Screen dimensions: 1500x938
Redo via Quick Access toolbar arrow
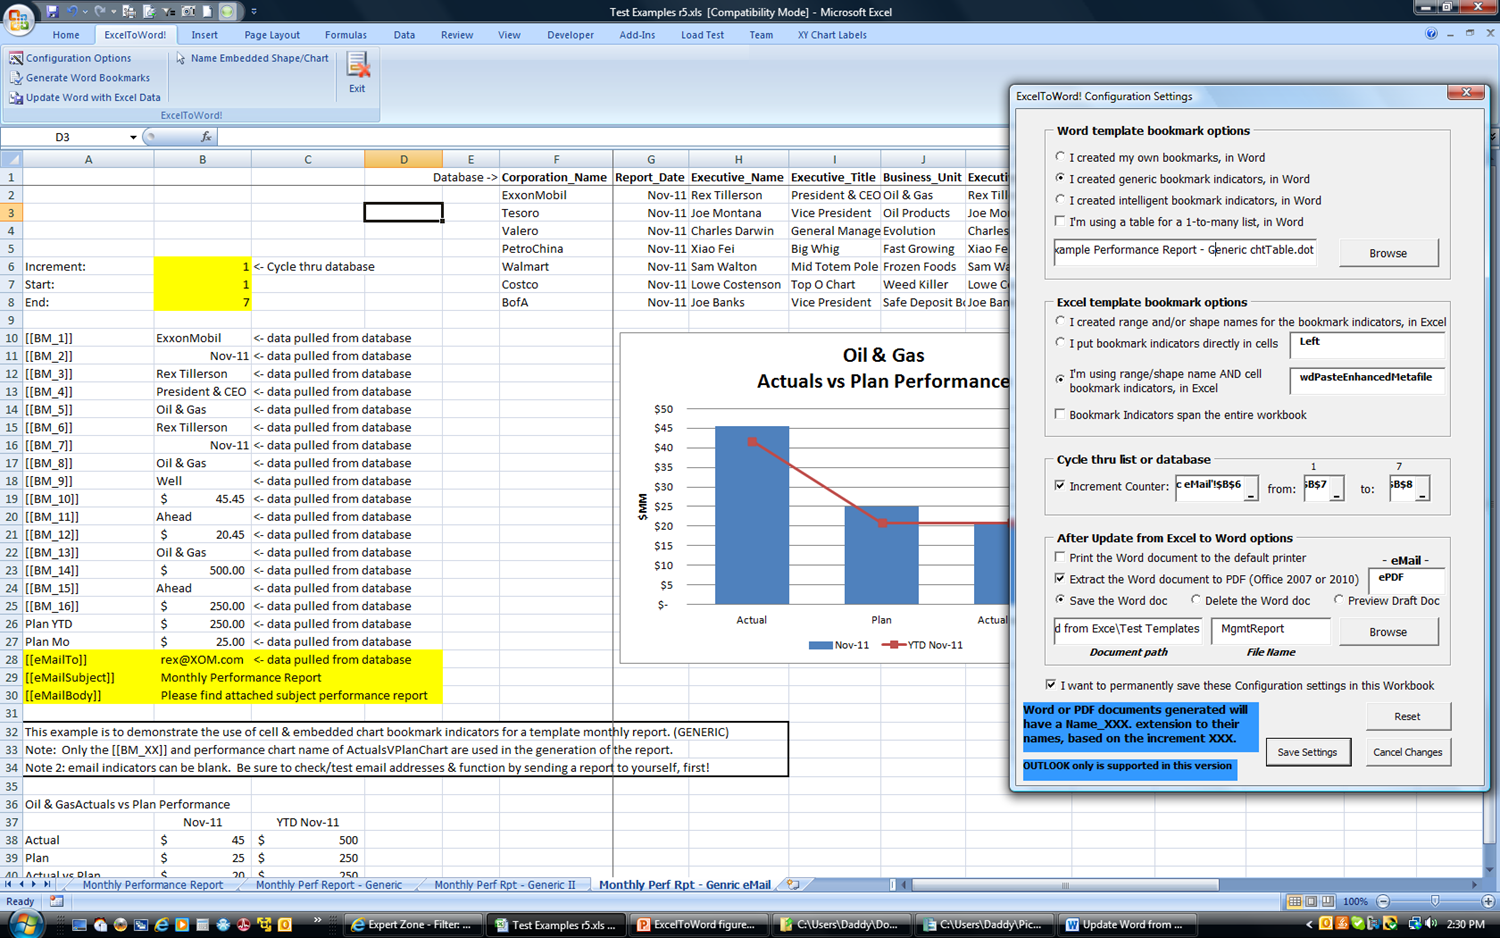pos(100,11)
